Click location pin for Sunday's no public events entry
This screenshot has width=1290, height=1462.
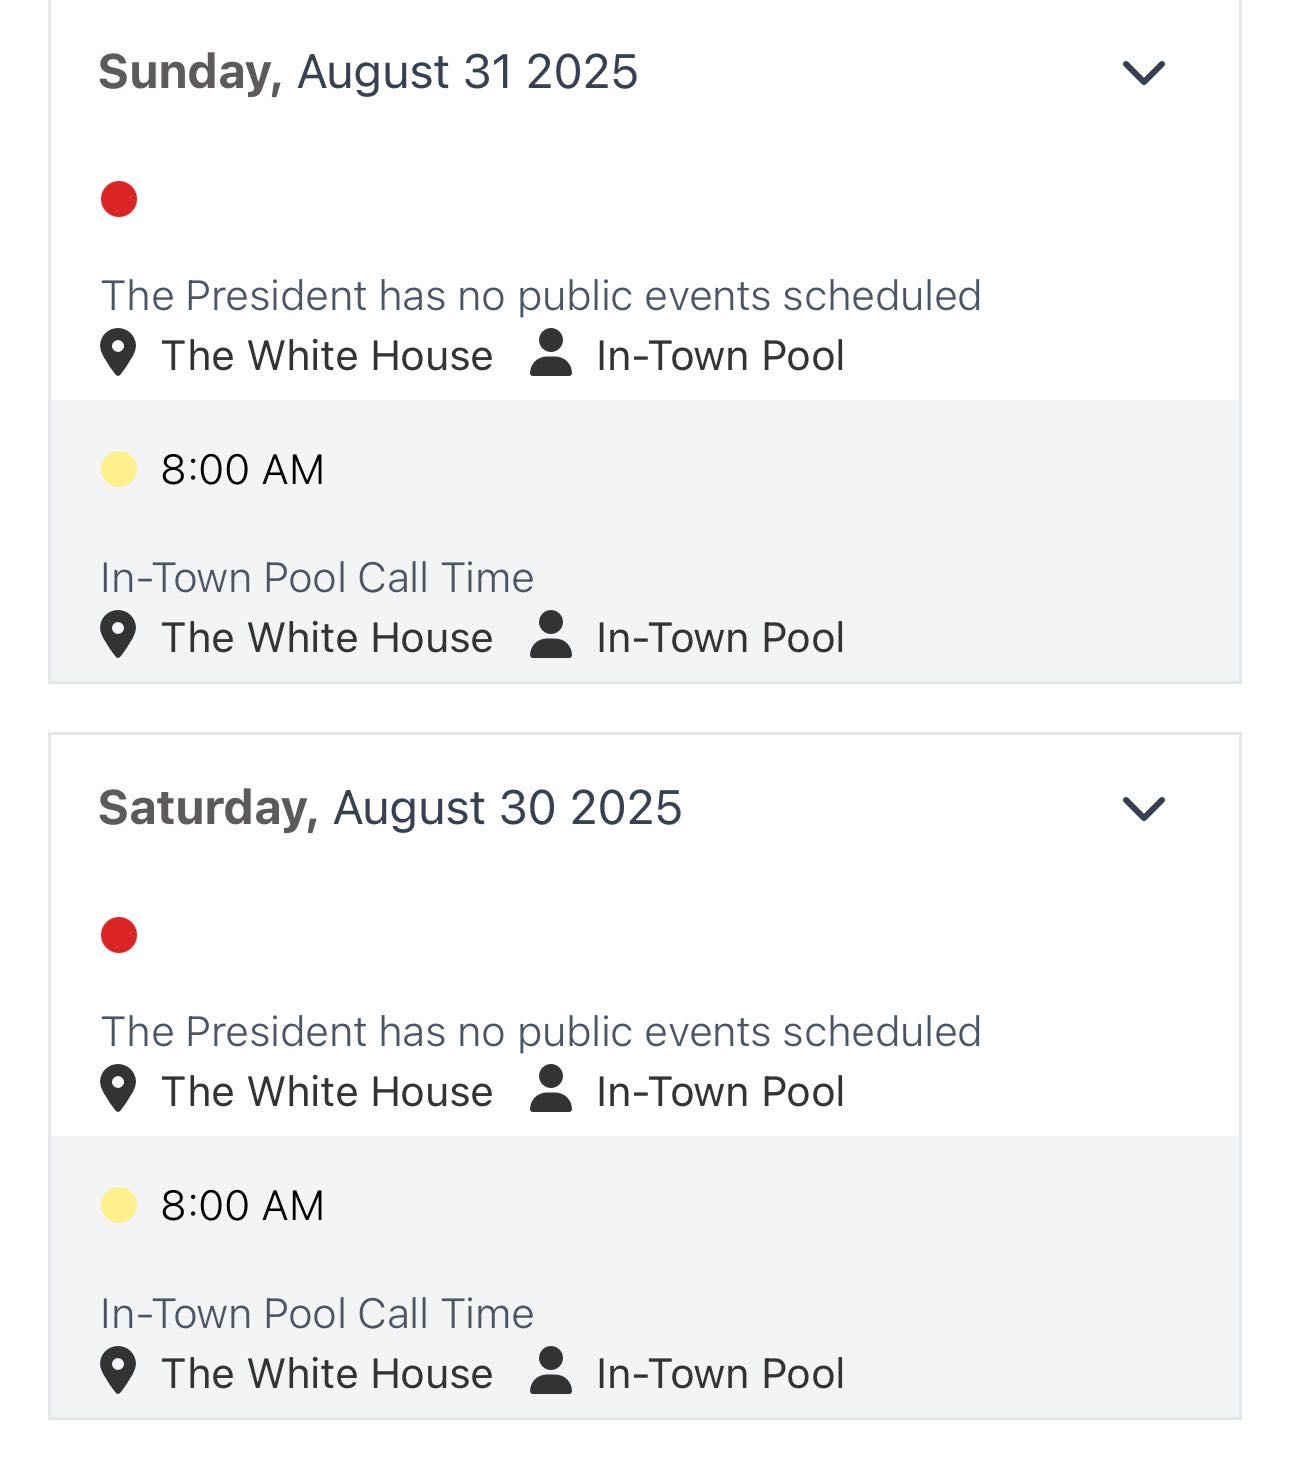click(x=118, y=353)
